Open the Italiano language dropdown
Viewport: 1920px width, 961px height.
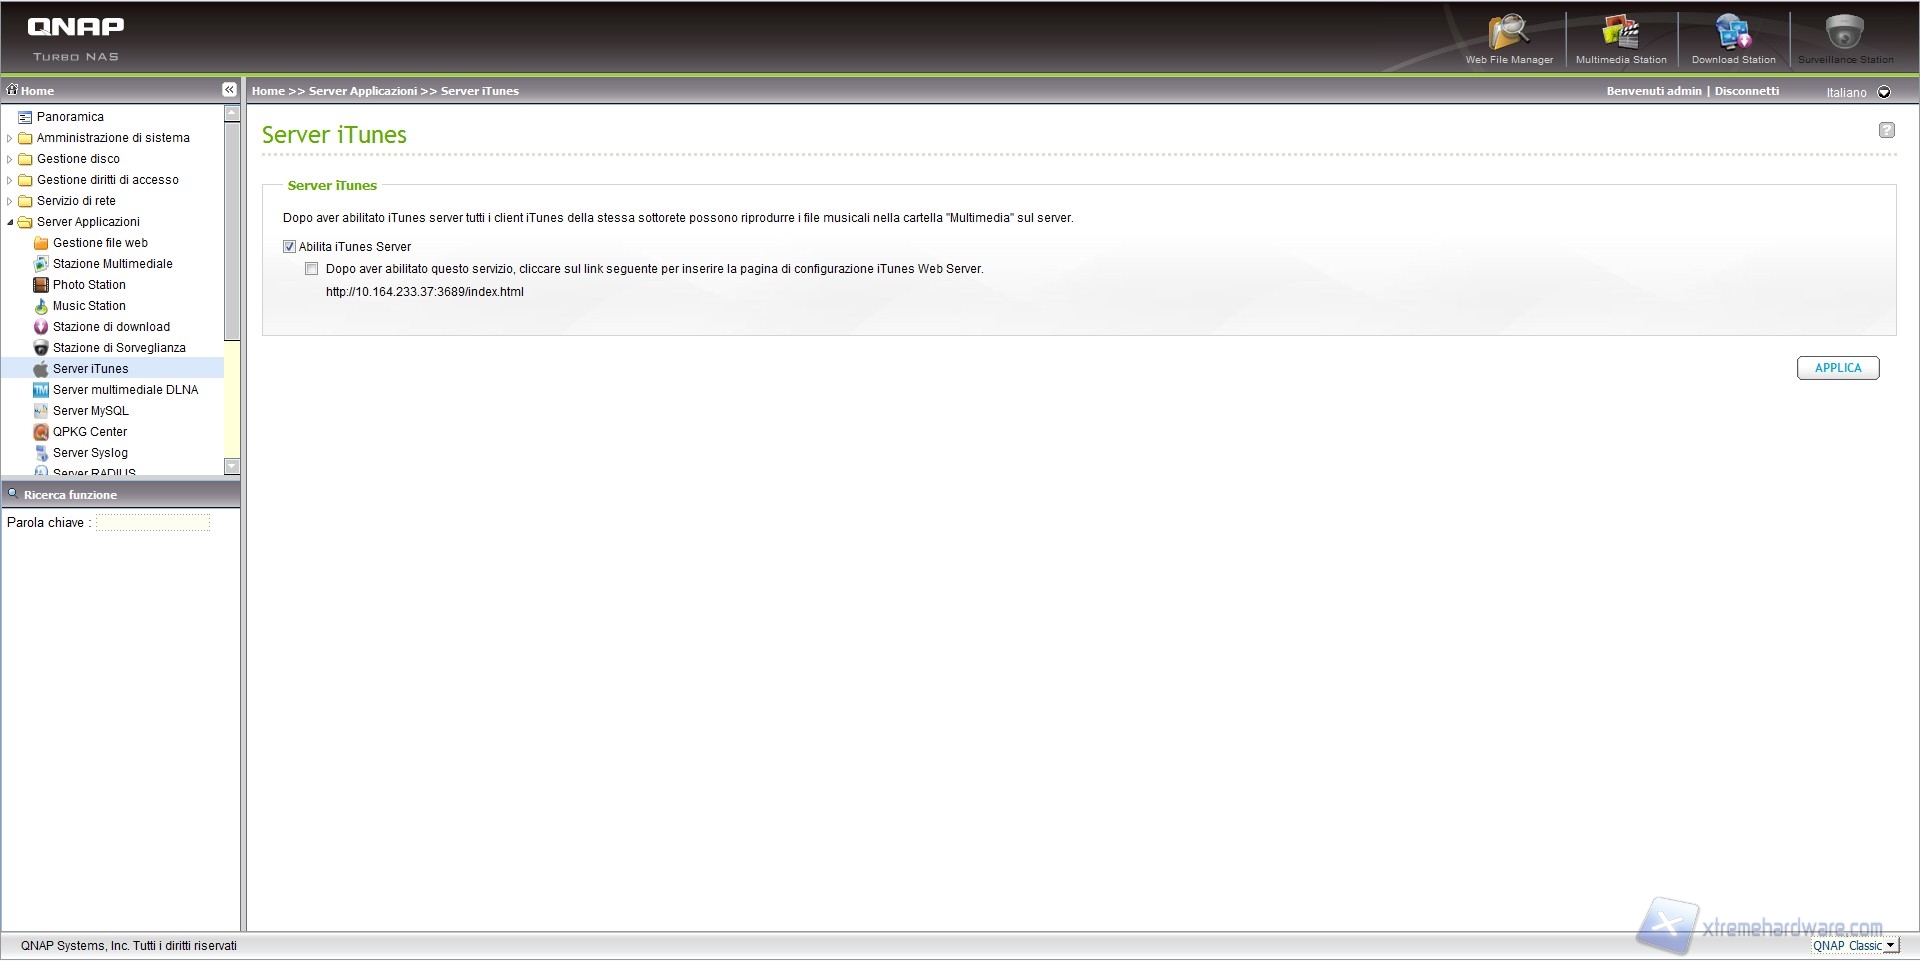pyautogui.click(x=1884, y=92)
